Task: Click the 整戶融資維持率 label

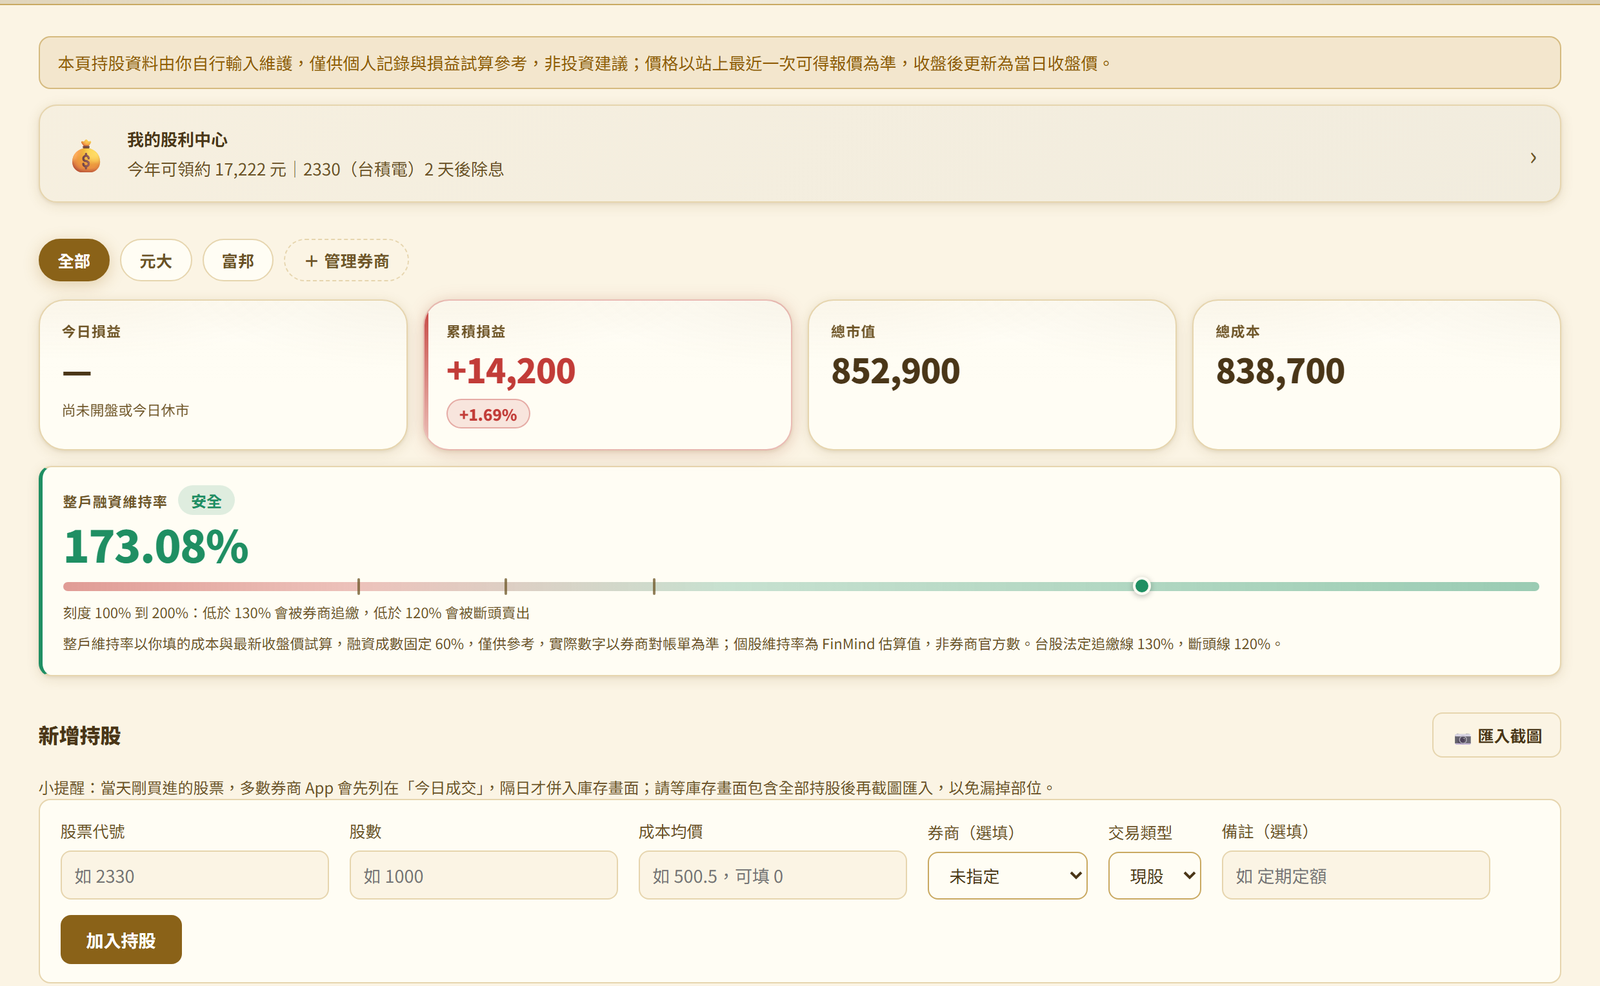Action: pos(115,502)
